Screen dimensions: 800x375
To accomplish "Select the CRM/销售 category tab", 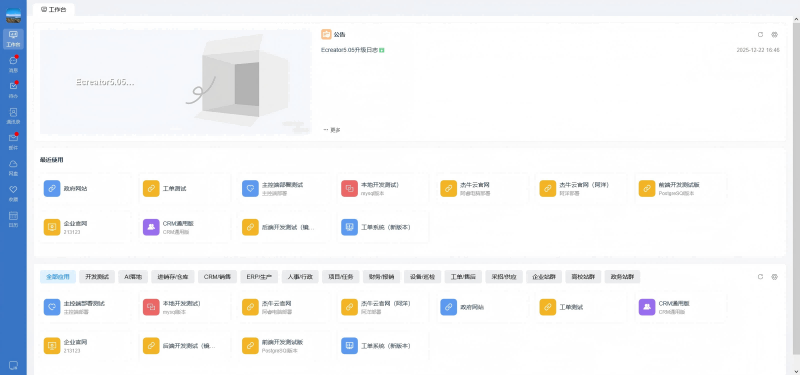I will [217, 277].
